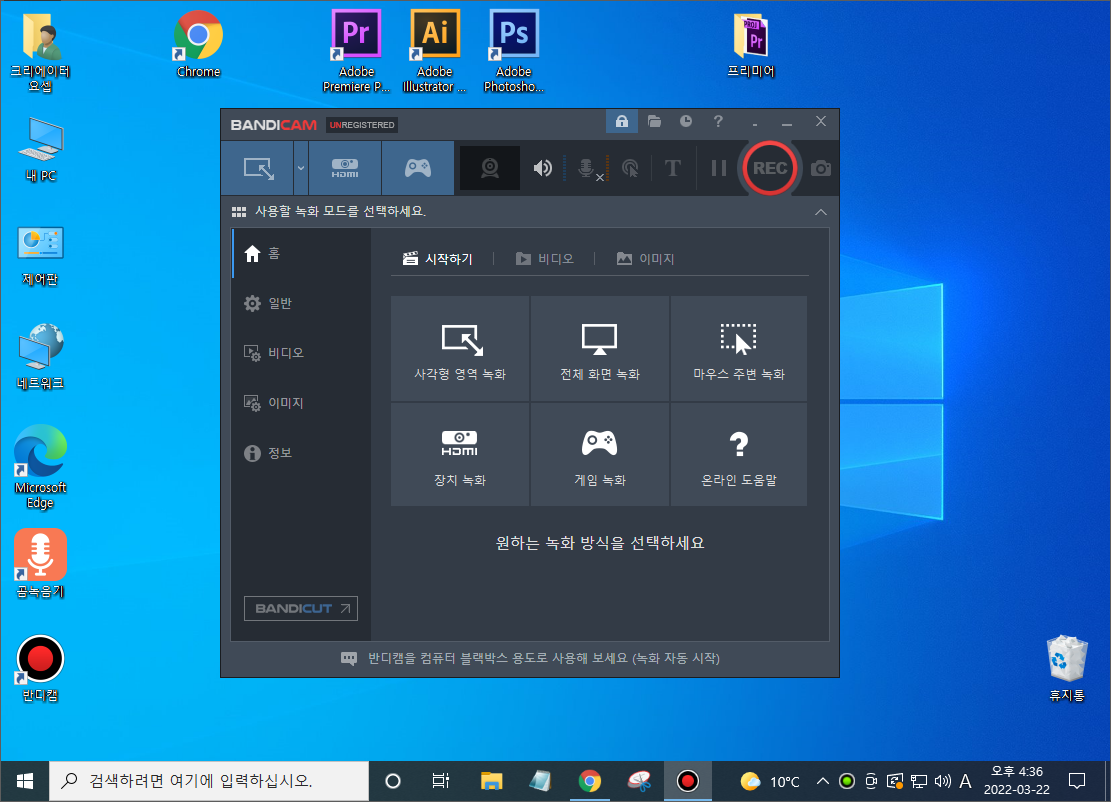Select Chrome desktop shortcut
This screenshot has width=1111, height=802.
point(198,44)
